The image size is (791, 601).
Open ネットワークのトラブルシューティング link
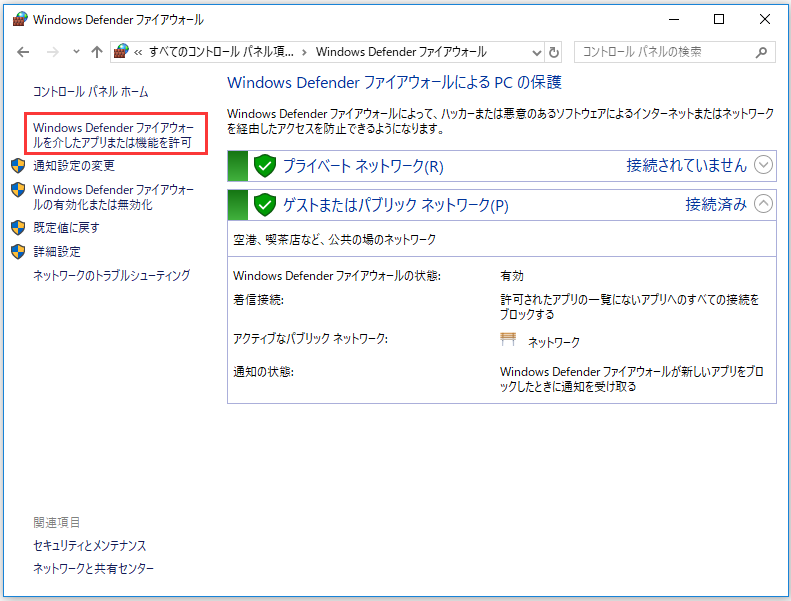111,276
